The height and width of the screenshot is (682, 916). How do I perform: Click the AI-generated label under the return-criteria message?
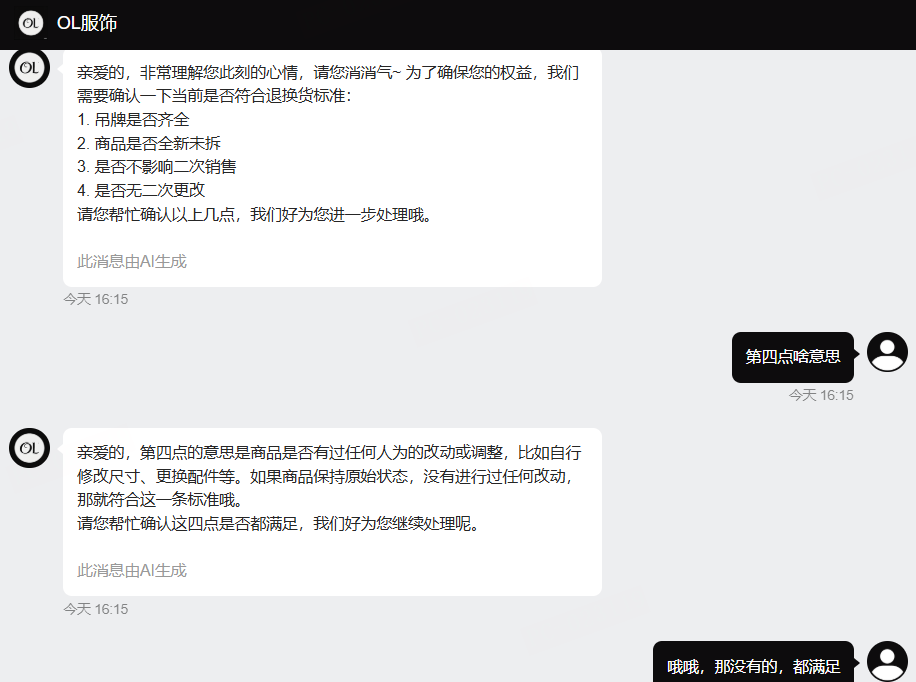coord(132,261)
